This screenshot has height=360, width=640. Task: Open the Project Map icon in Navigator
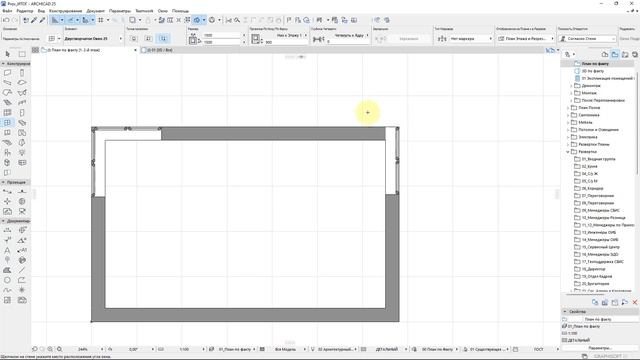click(605, 54)
